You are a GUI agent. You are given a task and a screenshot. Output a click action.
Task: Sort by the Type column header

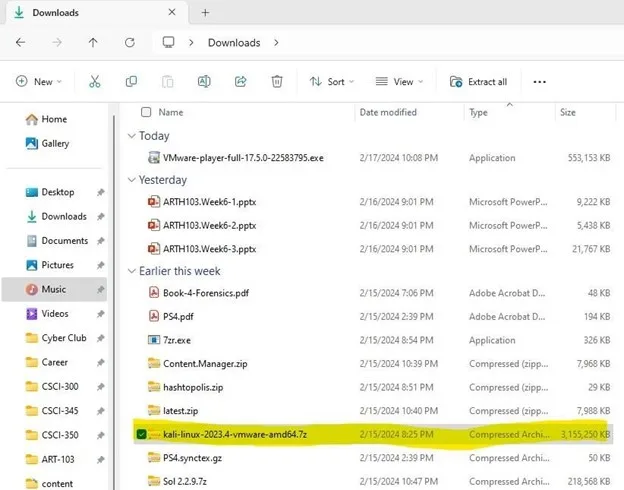pos(478,113)
